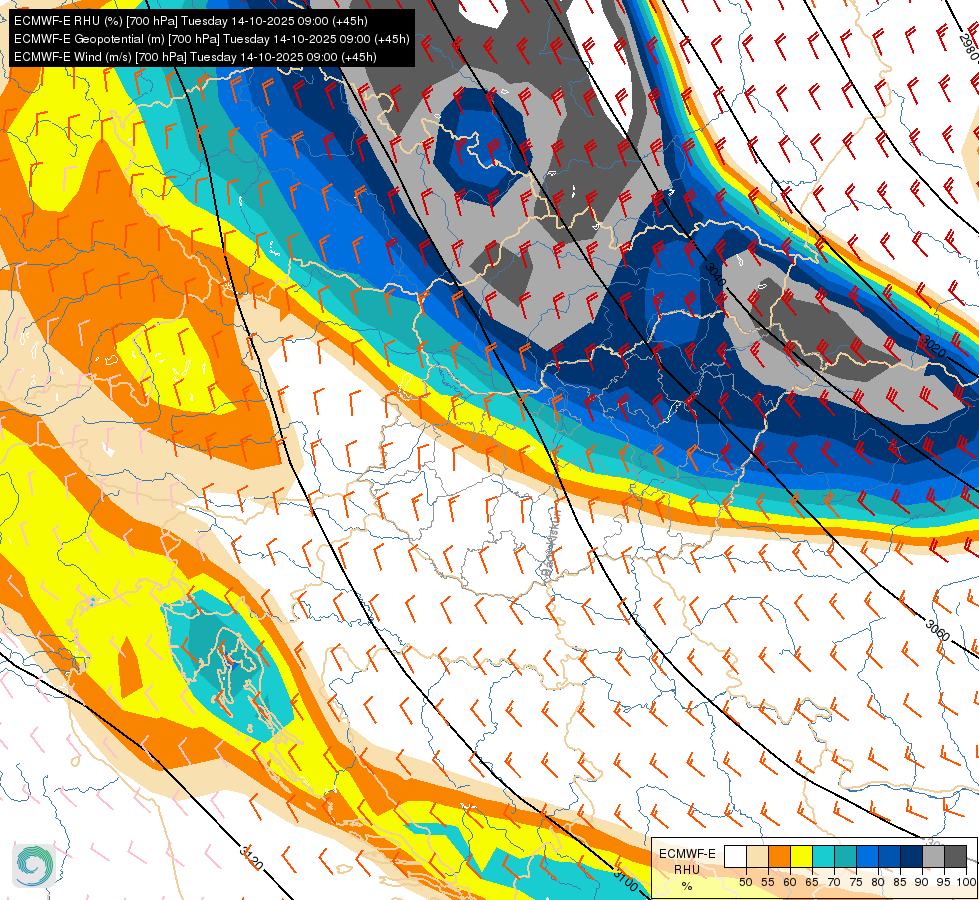Click the ECMWF-E Geopotential header line
Screen dimensions: 979x900
point(210,39)
